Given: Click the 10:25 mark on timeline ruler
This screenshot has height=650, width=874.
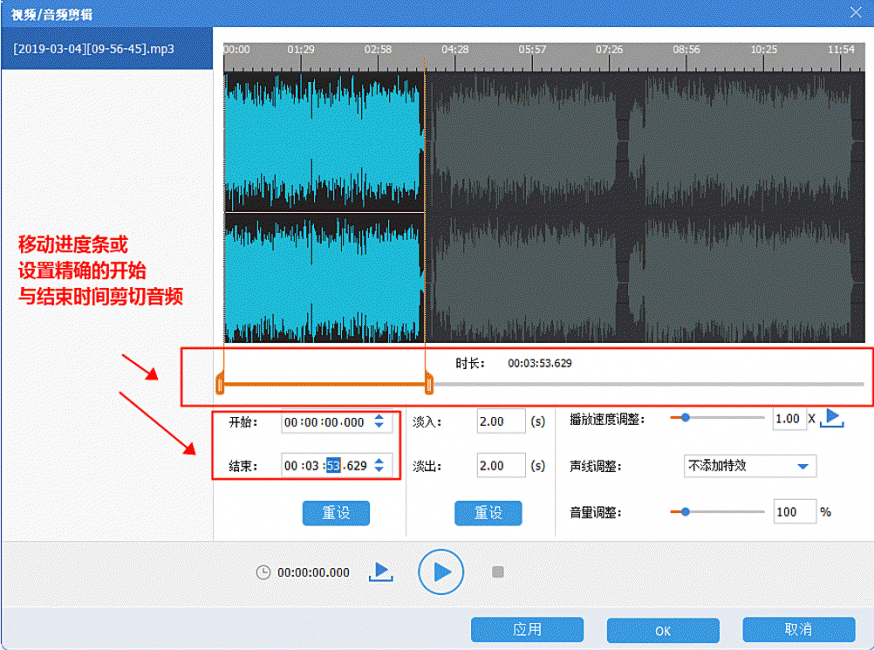Looking at the screenshot, I should tap(763, 50).
